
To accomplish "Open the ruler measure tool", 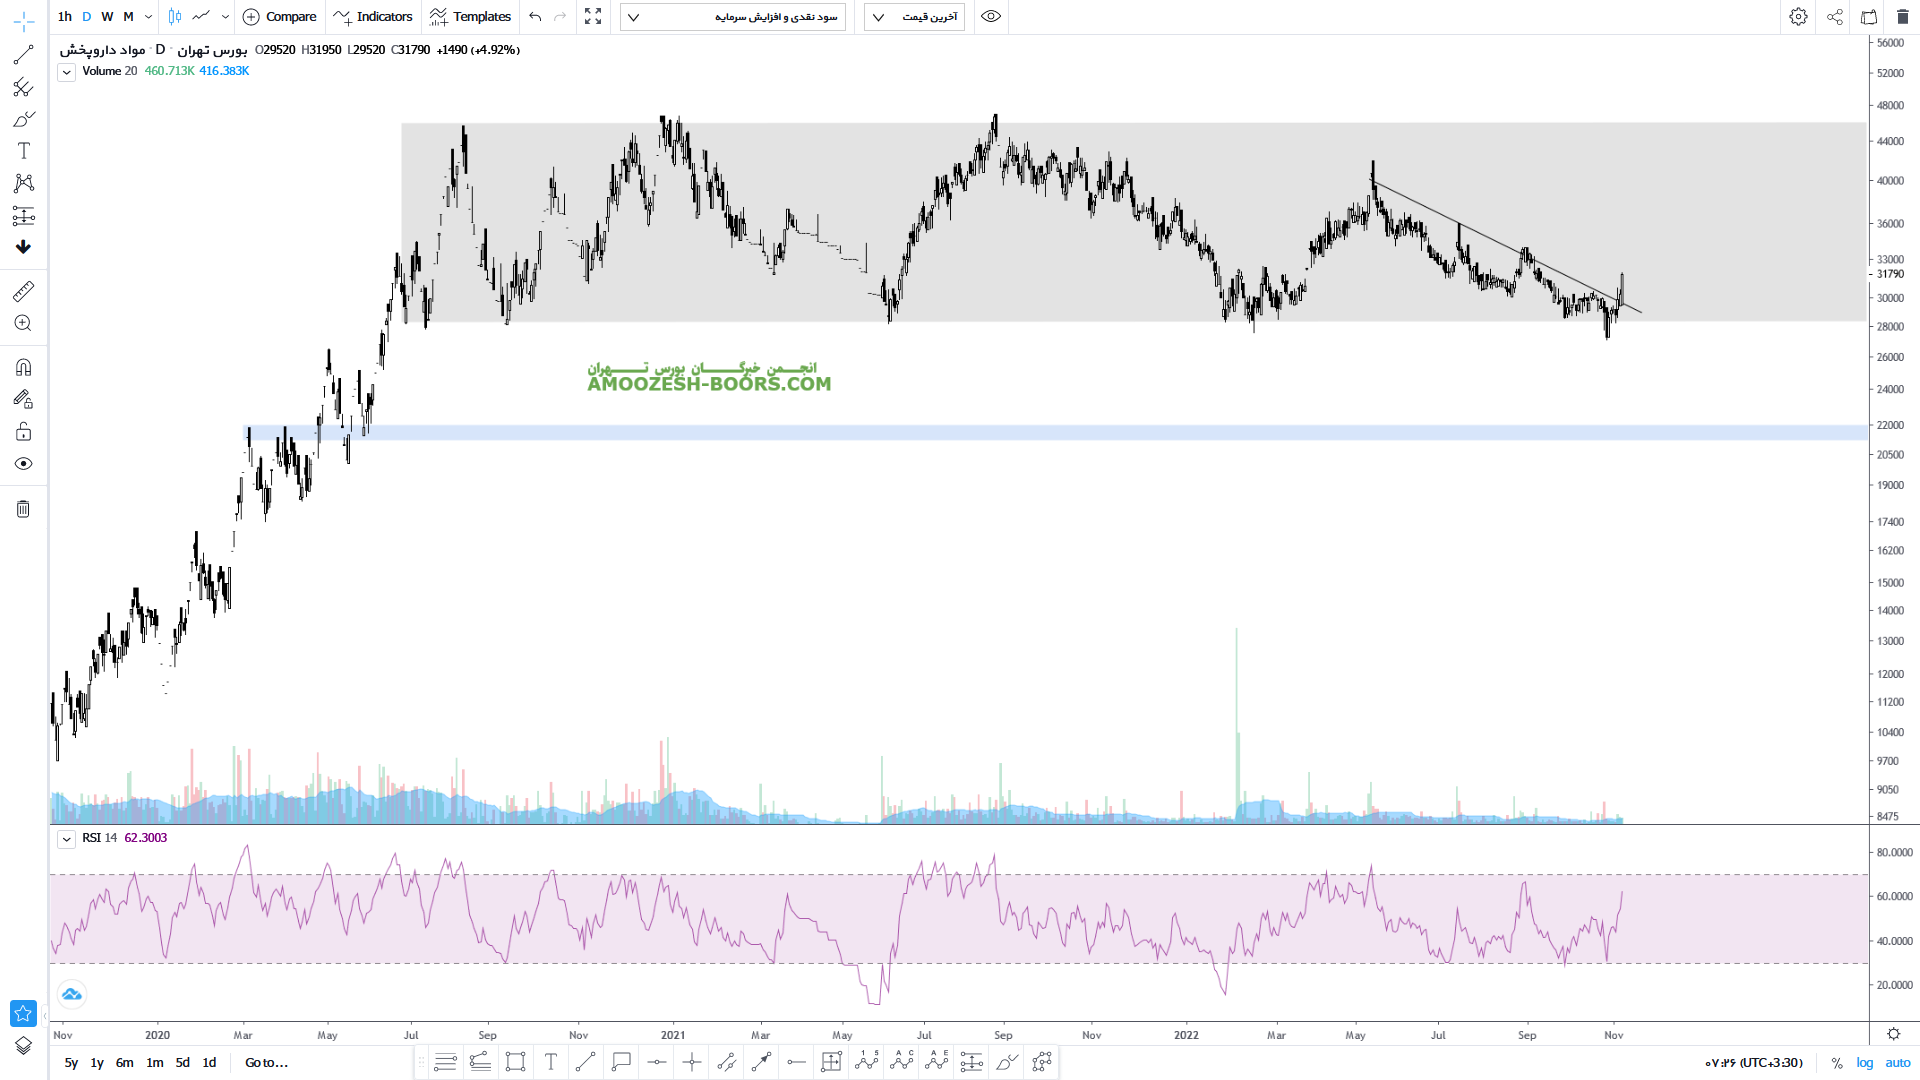I will 23,291.
